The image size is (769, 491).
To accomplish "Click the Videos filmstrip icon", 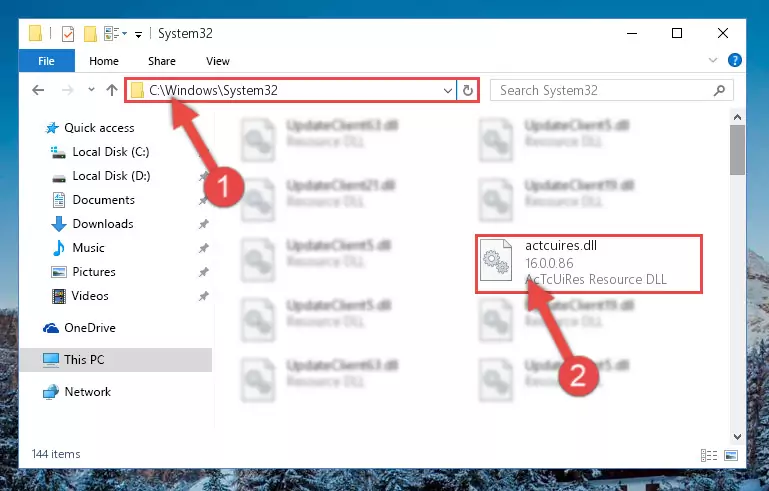I will (58, 296).
